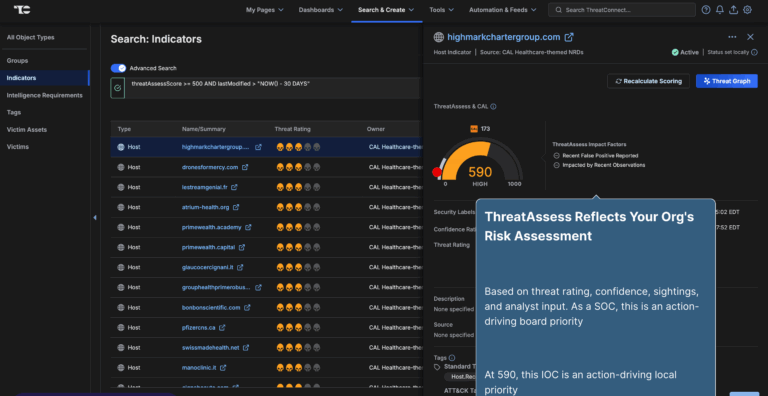Expand the Dashboards menu

321,10
